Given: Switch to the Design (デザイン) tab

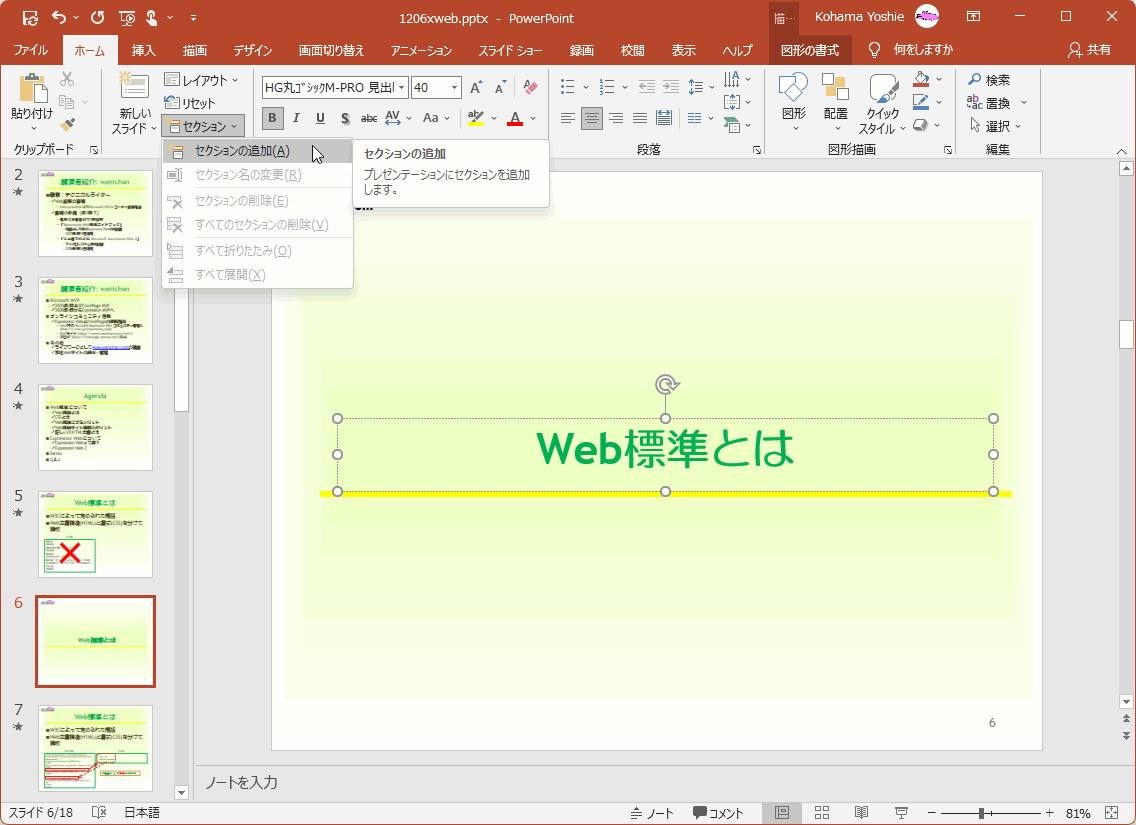Looking at the screenshot, I should pyautogui.click(x=253, y=50).
